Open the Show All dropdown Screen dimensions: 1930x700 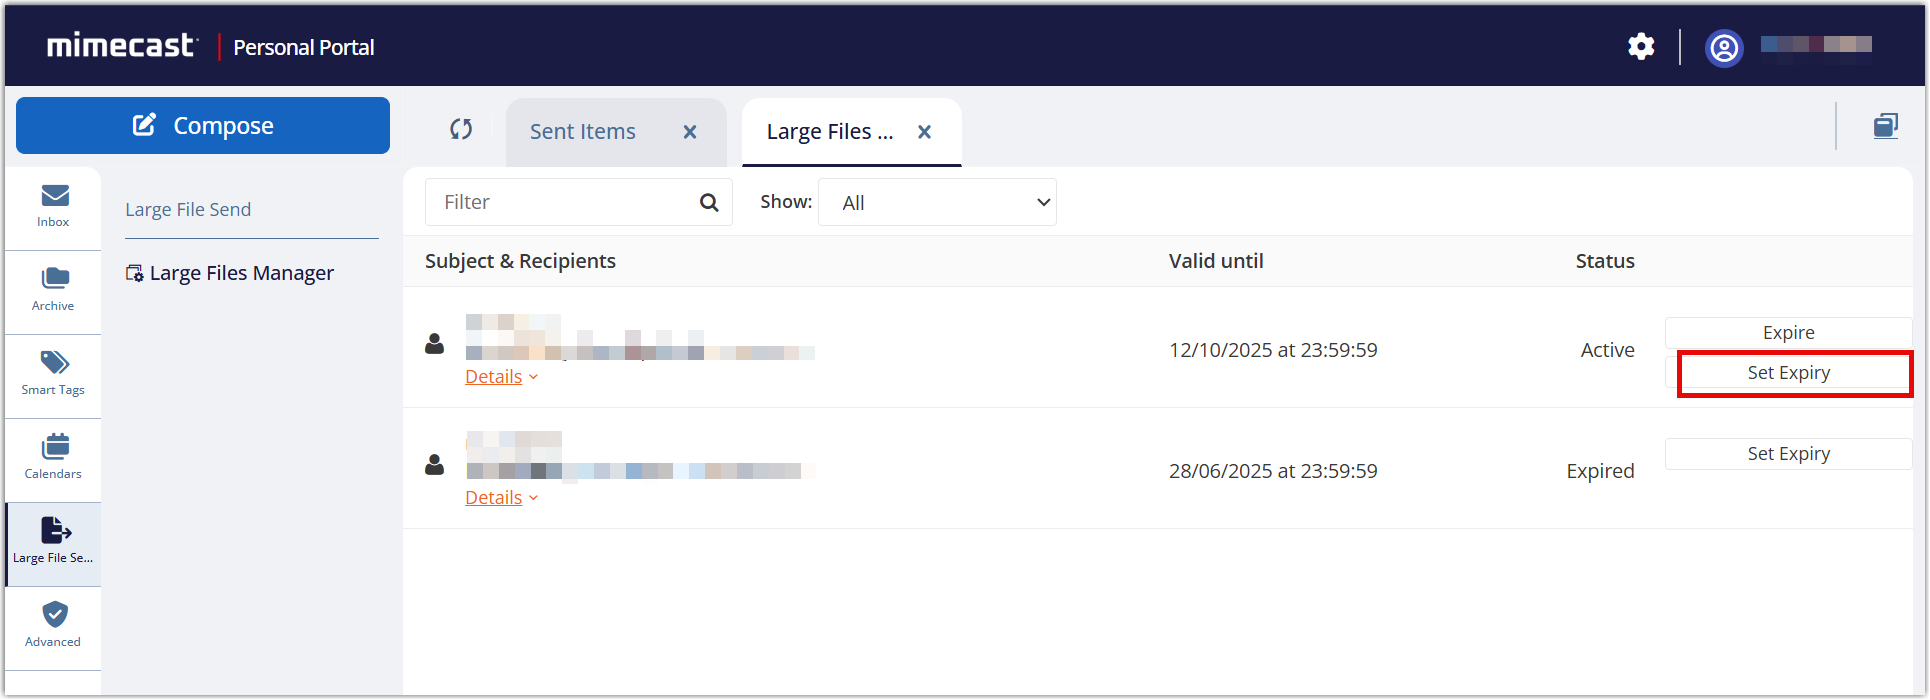click(x=937, y=203)
